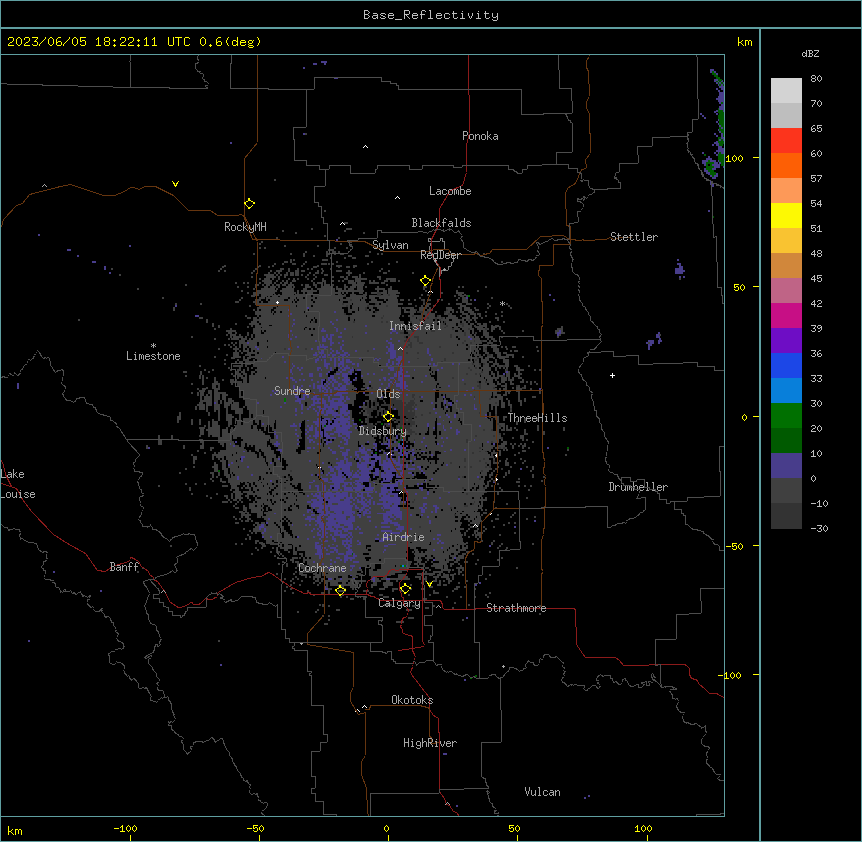Select the Lacombe label
This screenshot has height=842, width=862.
click(450, 191)
